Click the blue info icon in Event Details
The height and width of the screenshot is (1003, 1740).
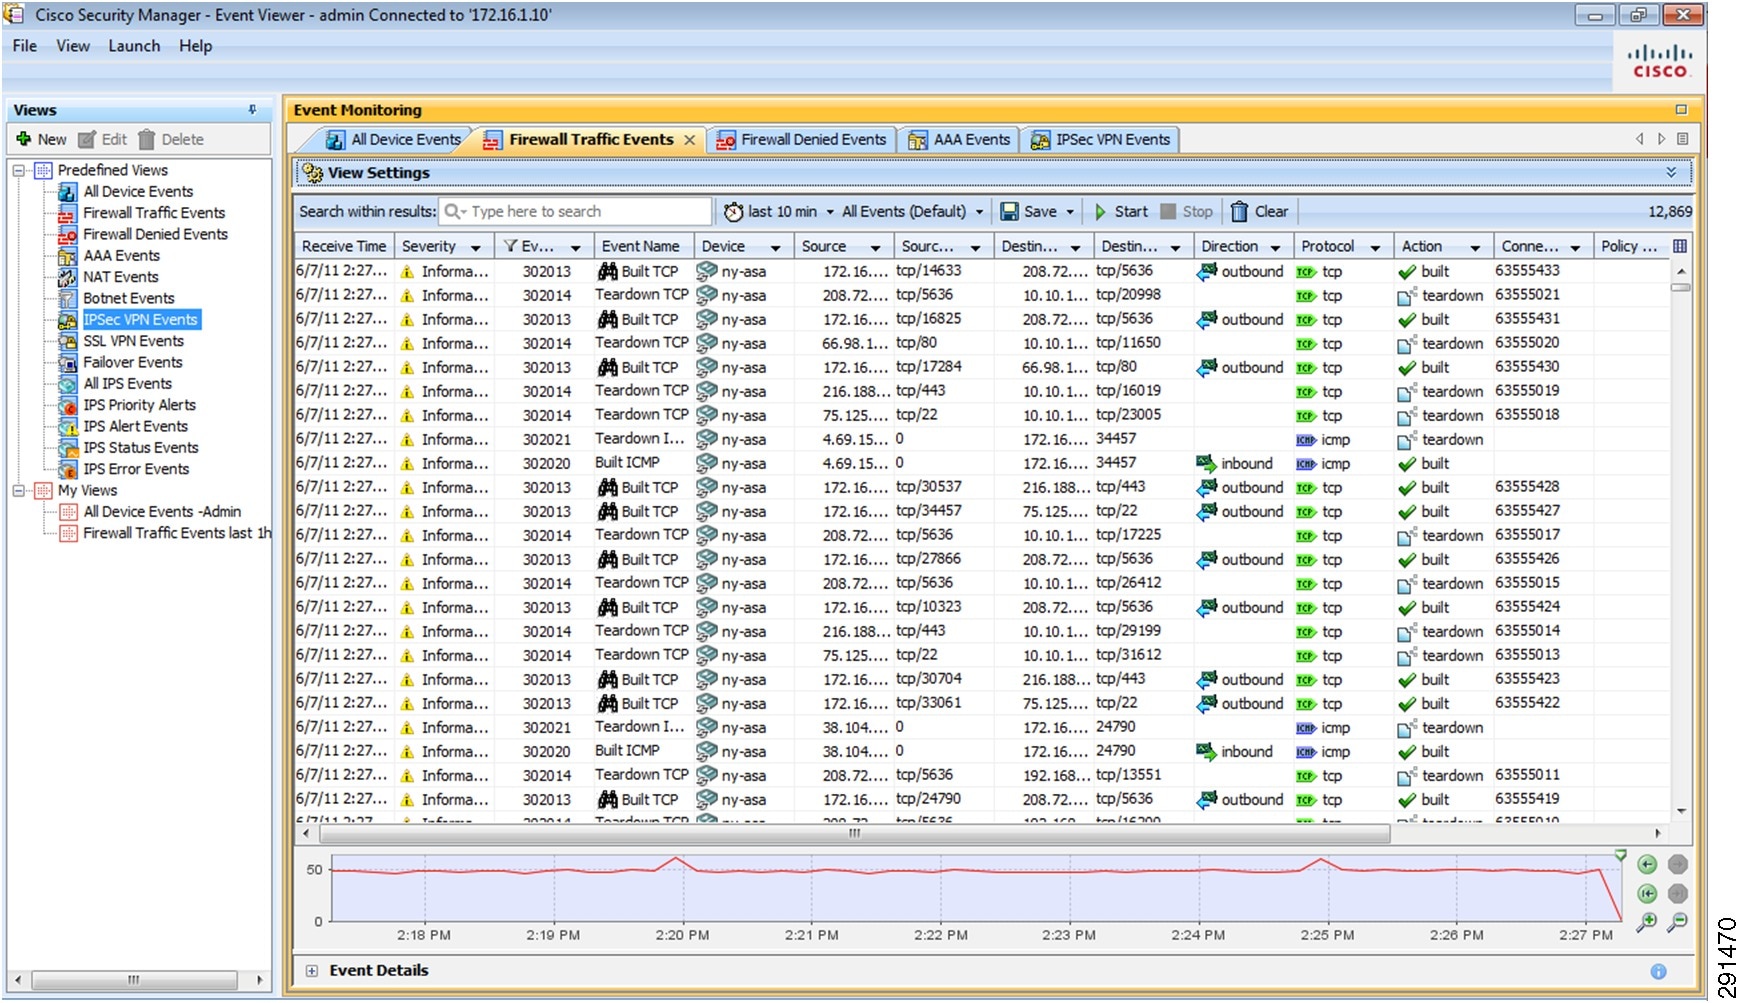[x=1658, y=971]
